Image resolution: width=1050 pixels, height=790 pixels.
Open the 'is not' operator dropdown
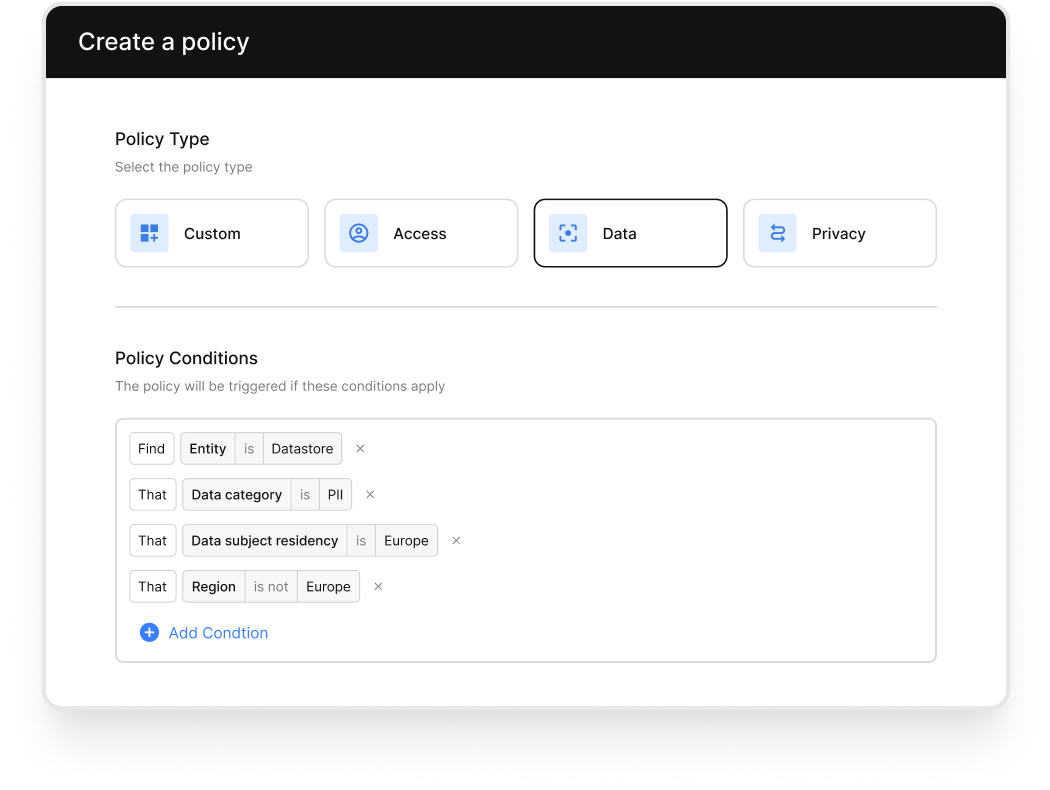271,587
